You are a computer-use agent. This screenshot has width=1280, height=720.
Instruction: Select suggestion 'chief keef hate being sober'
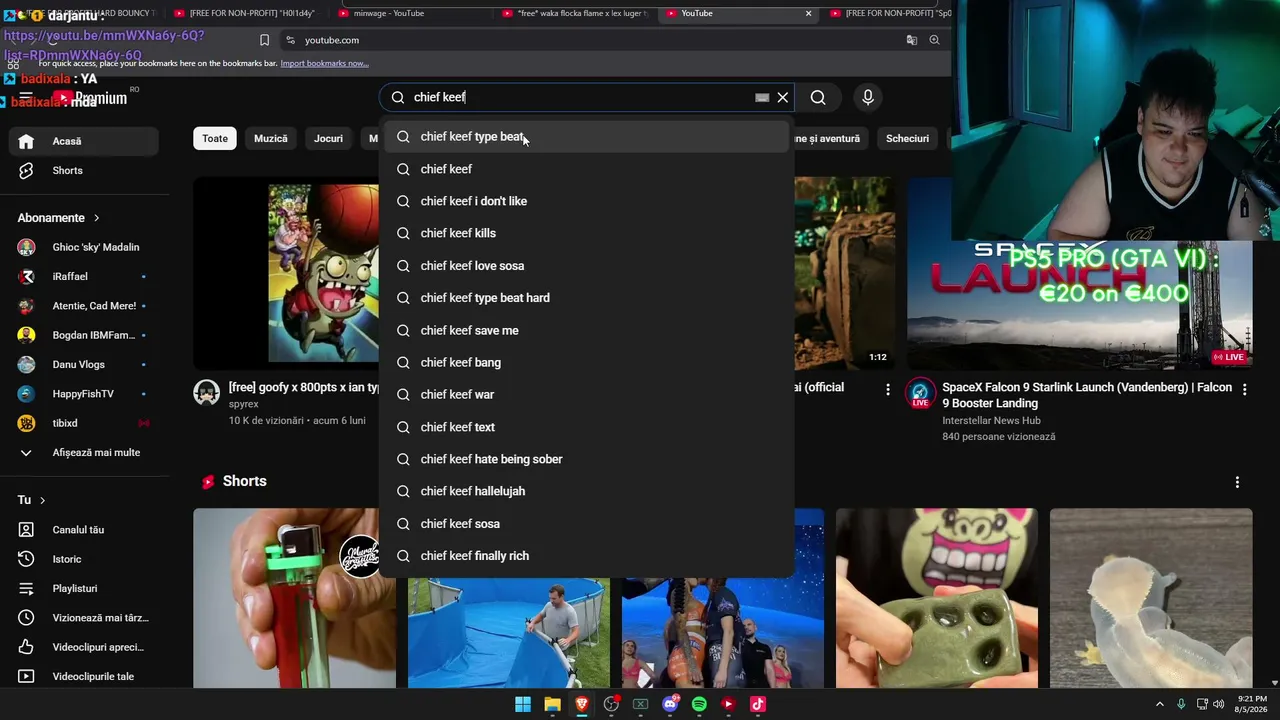(x=586, y=459)
